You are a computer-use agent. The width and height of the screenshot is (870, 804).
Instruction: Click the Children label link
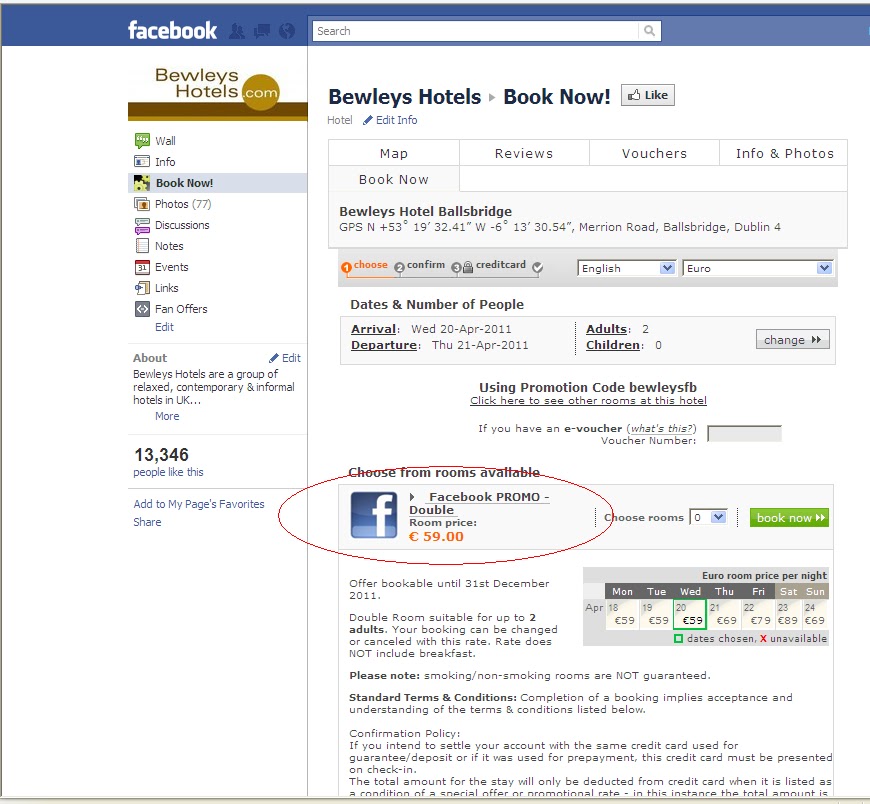(x=613, y=345)
